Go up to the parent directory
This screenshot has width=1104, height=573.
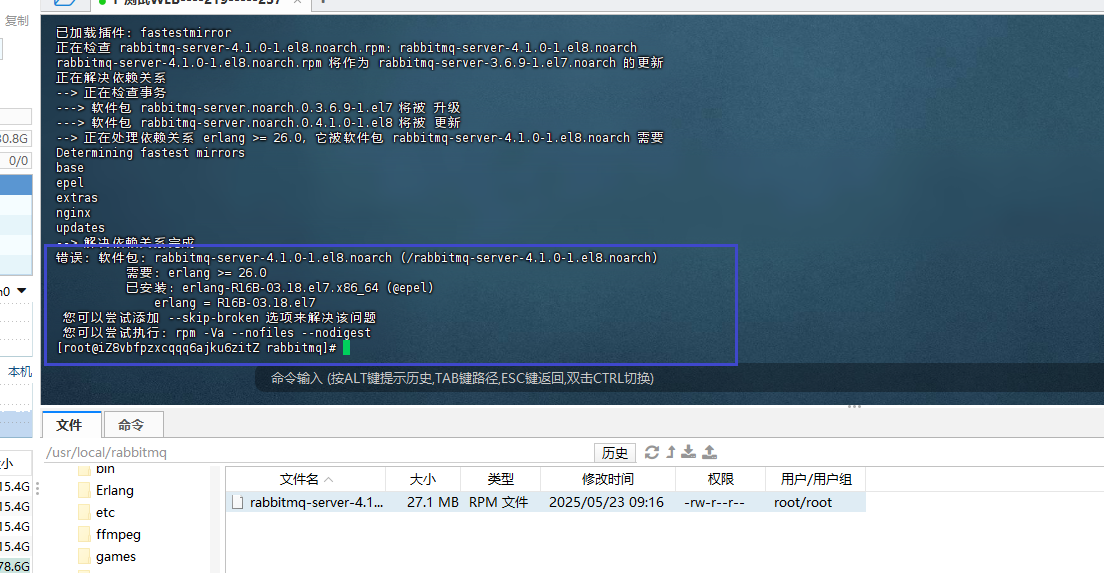(671, 452)
